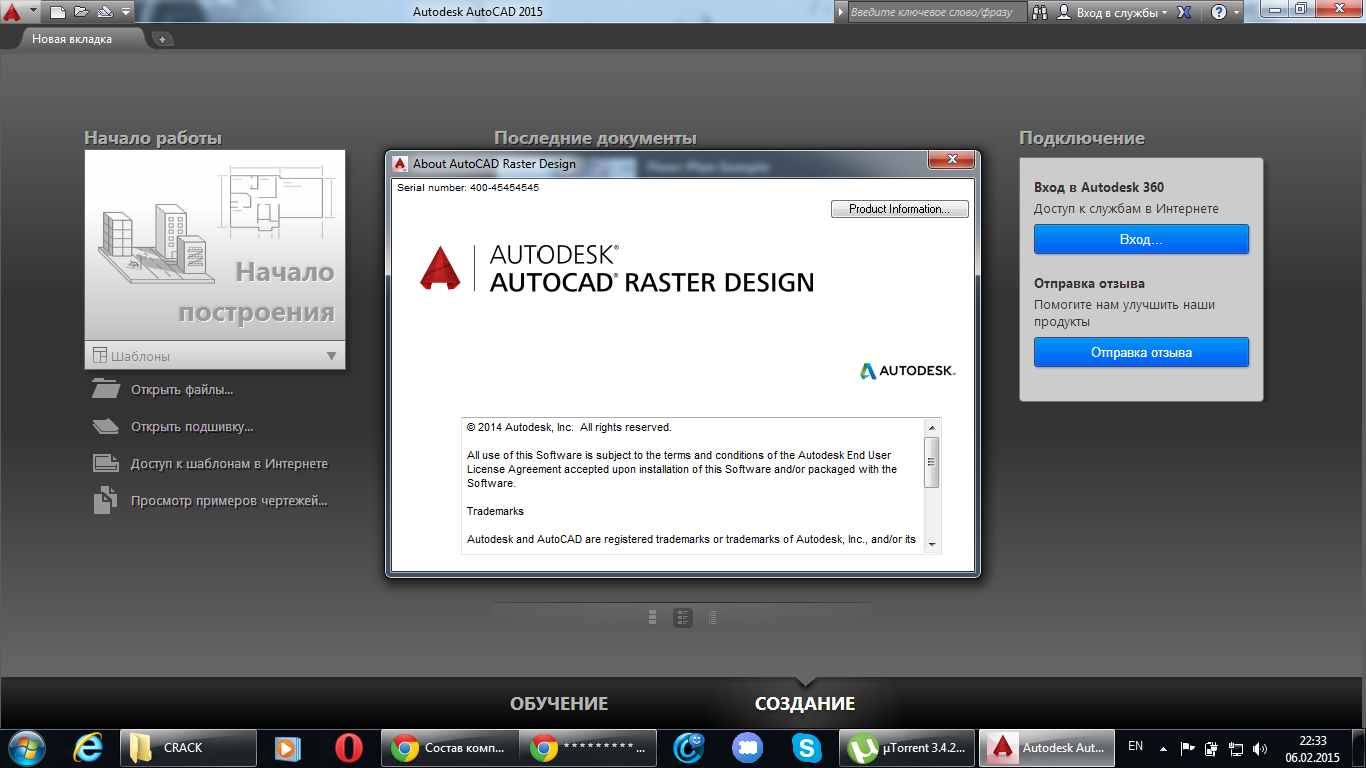
Task: Open the taskbar clock showing 22:33
Action: (x=1312, y=748)
